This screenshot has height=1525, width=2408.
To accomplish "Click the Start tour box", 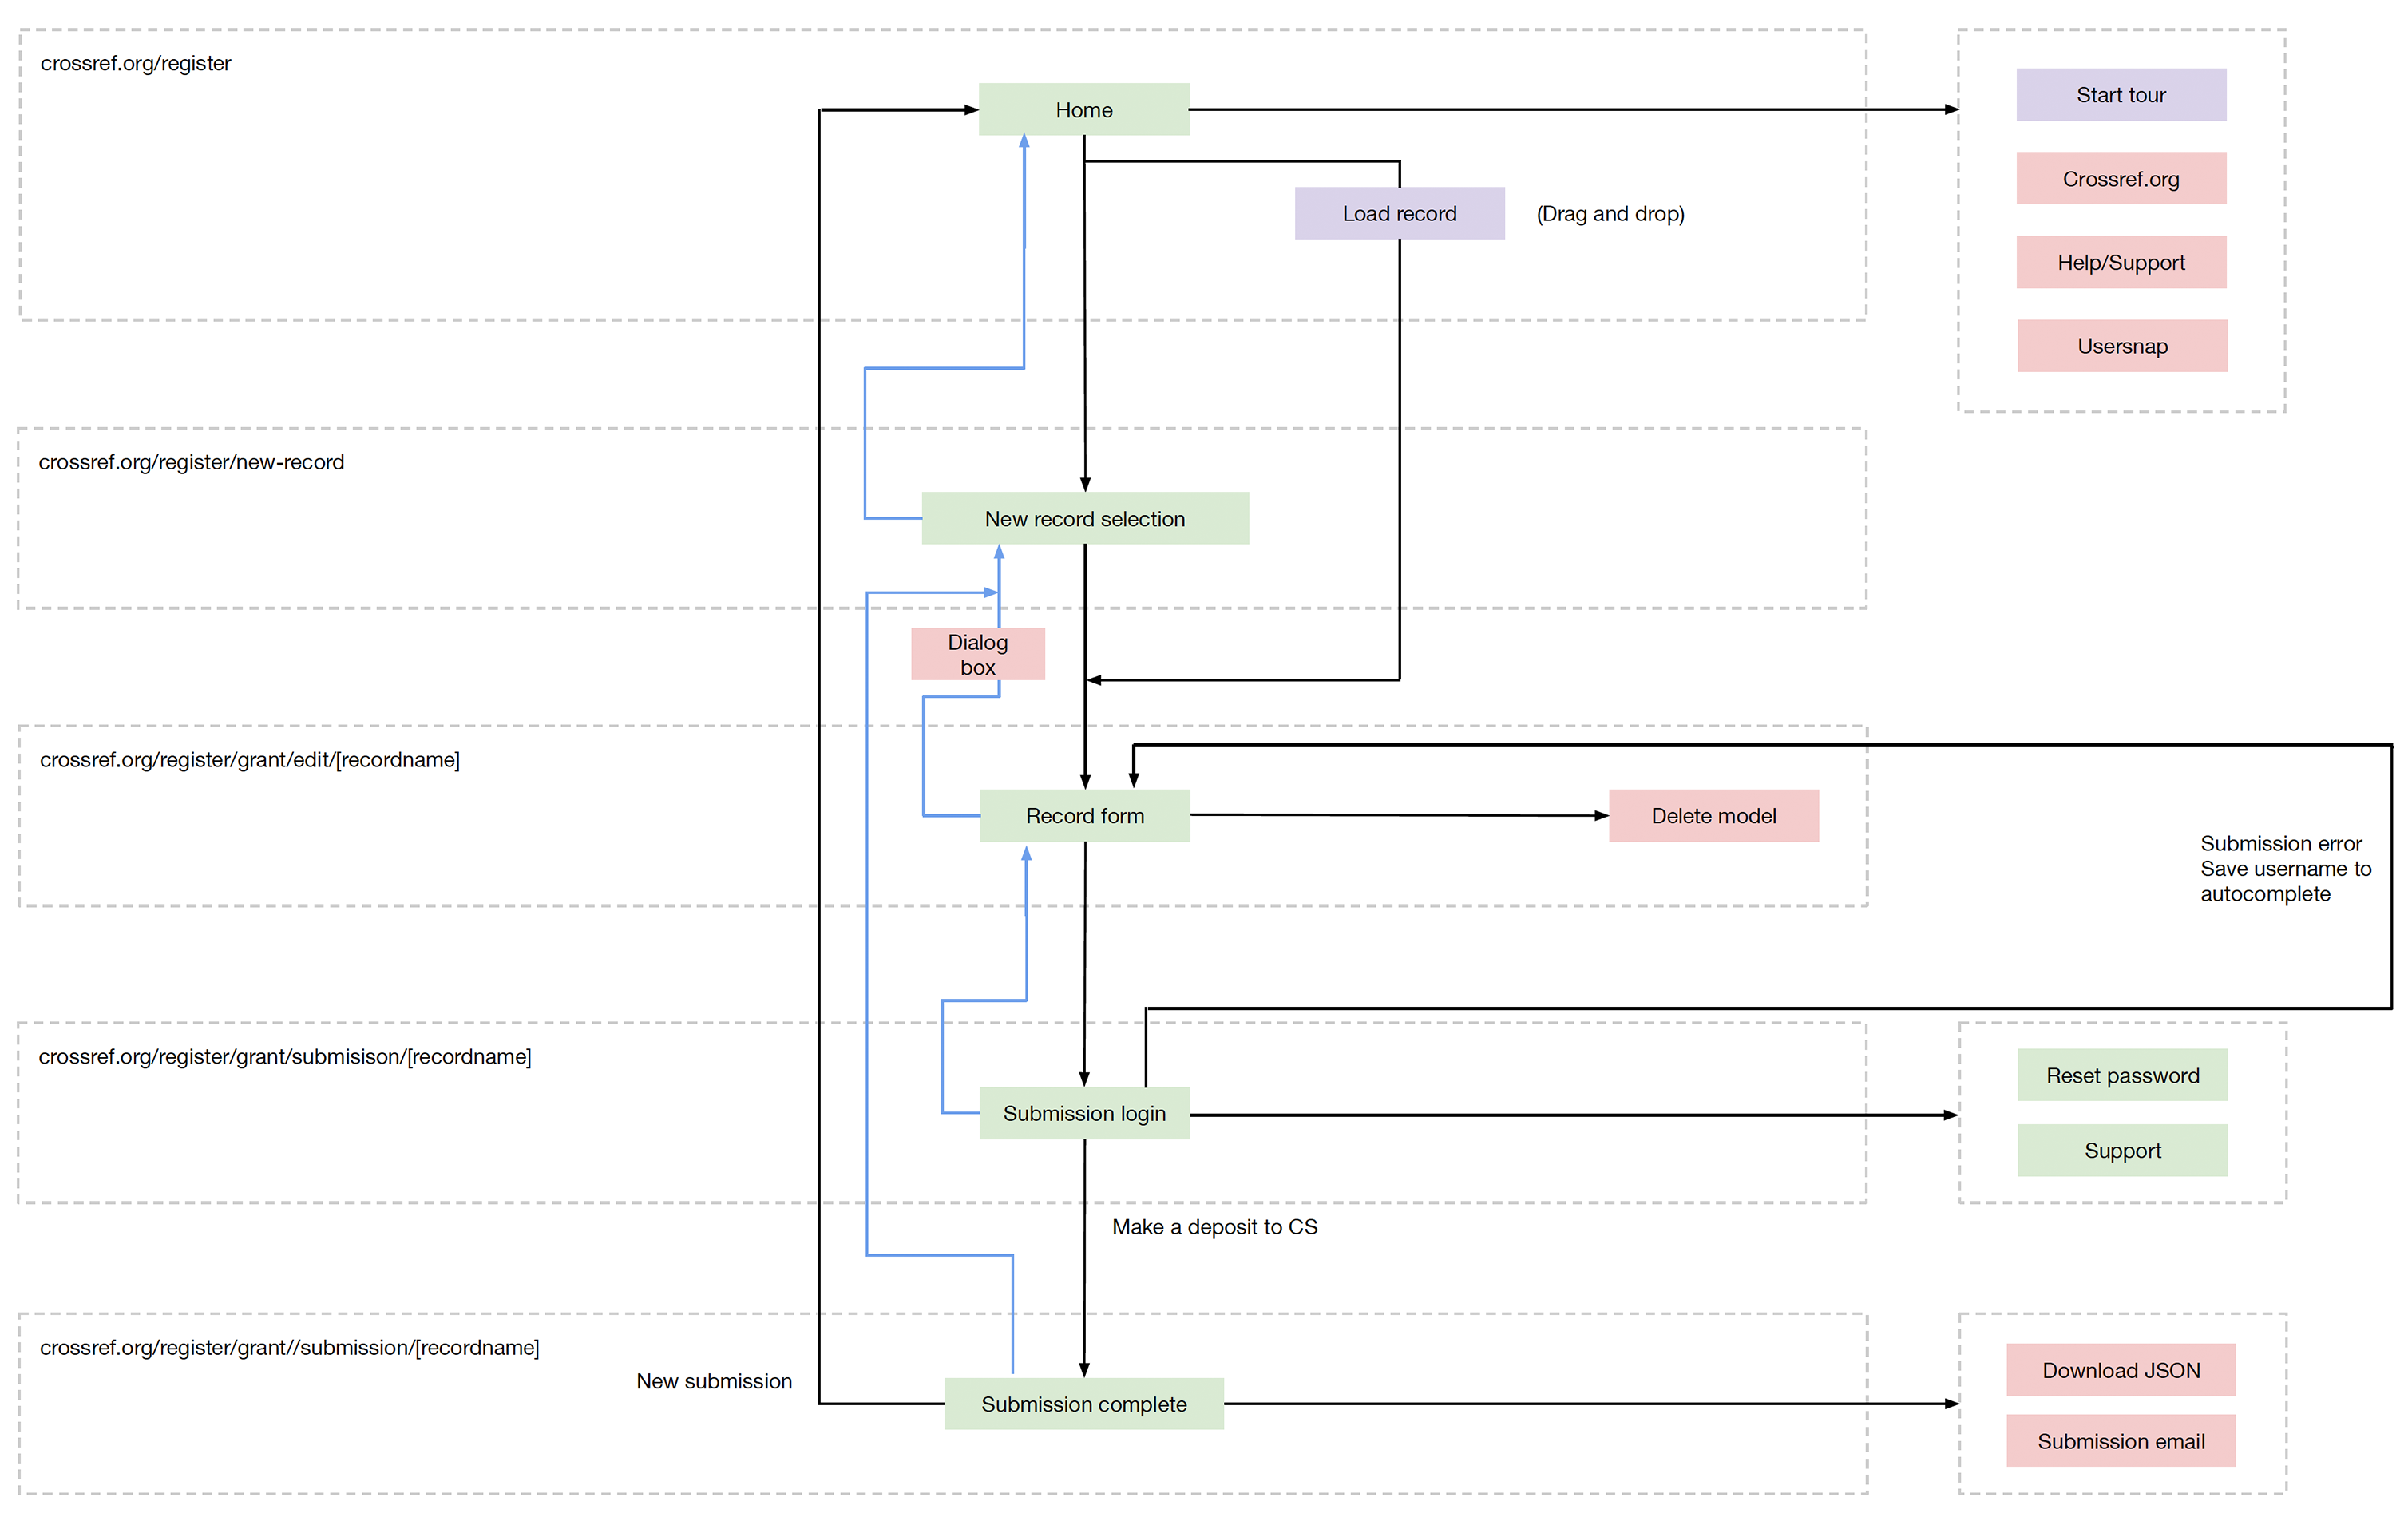I will [2120, 95].
